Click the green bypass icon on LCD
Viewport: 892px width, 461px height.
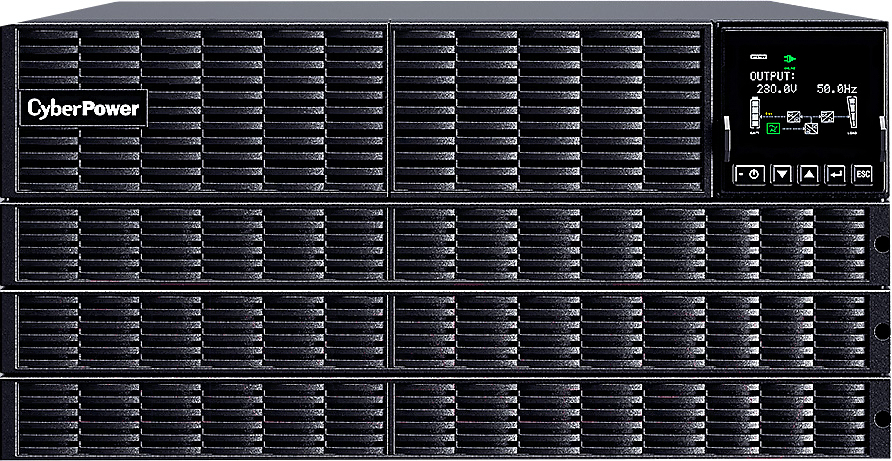point(773,128)
